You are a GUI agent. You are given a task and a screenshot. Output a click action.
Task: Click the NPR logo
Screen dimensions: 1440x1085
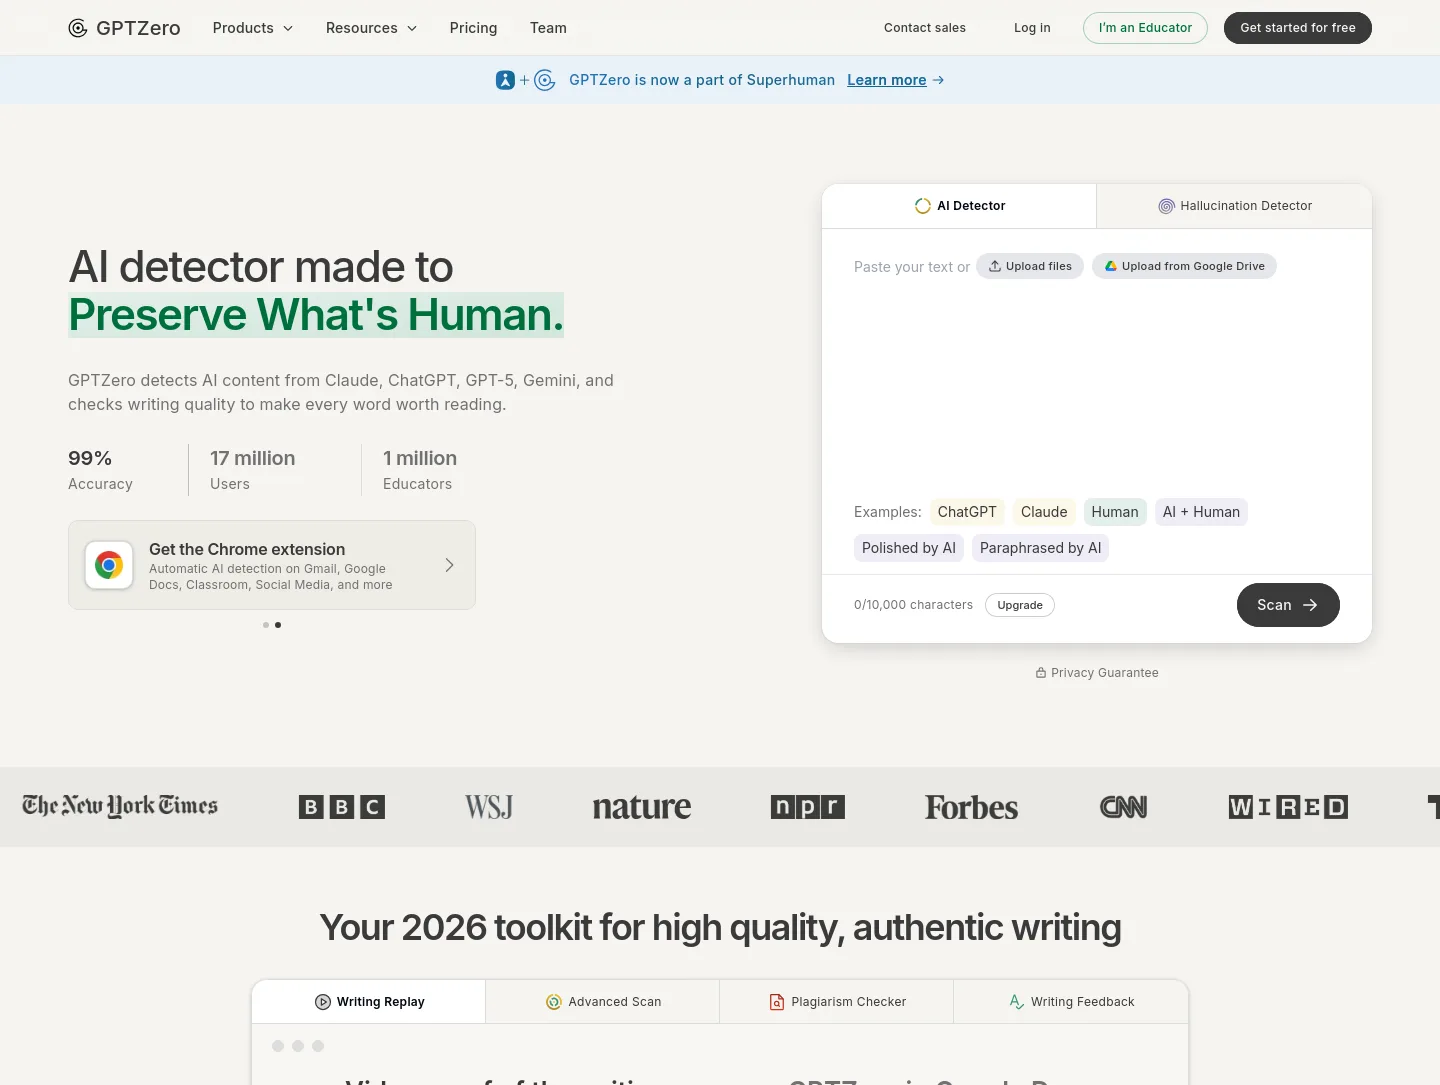[x=808, y=807]
